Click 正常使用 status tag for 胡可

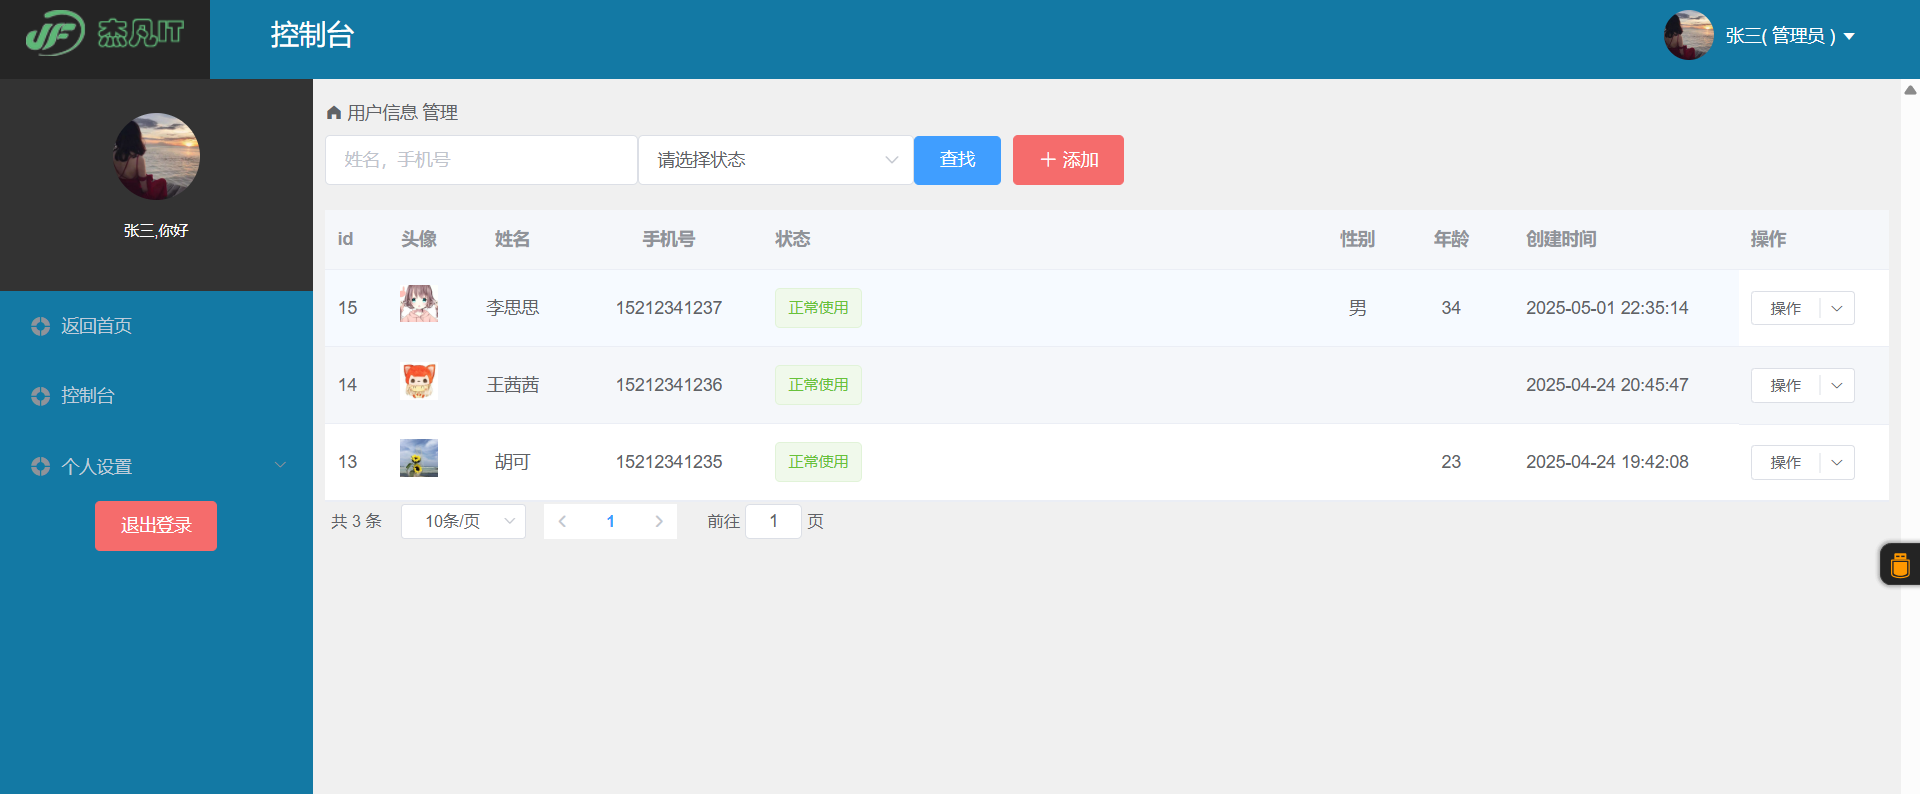point(818,462)
